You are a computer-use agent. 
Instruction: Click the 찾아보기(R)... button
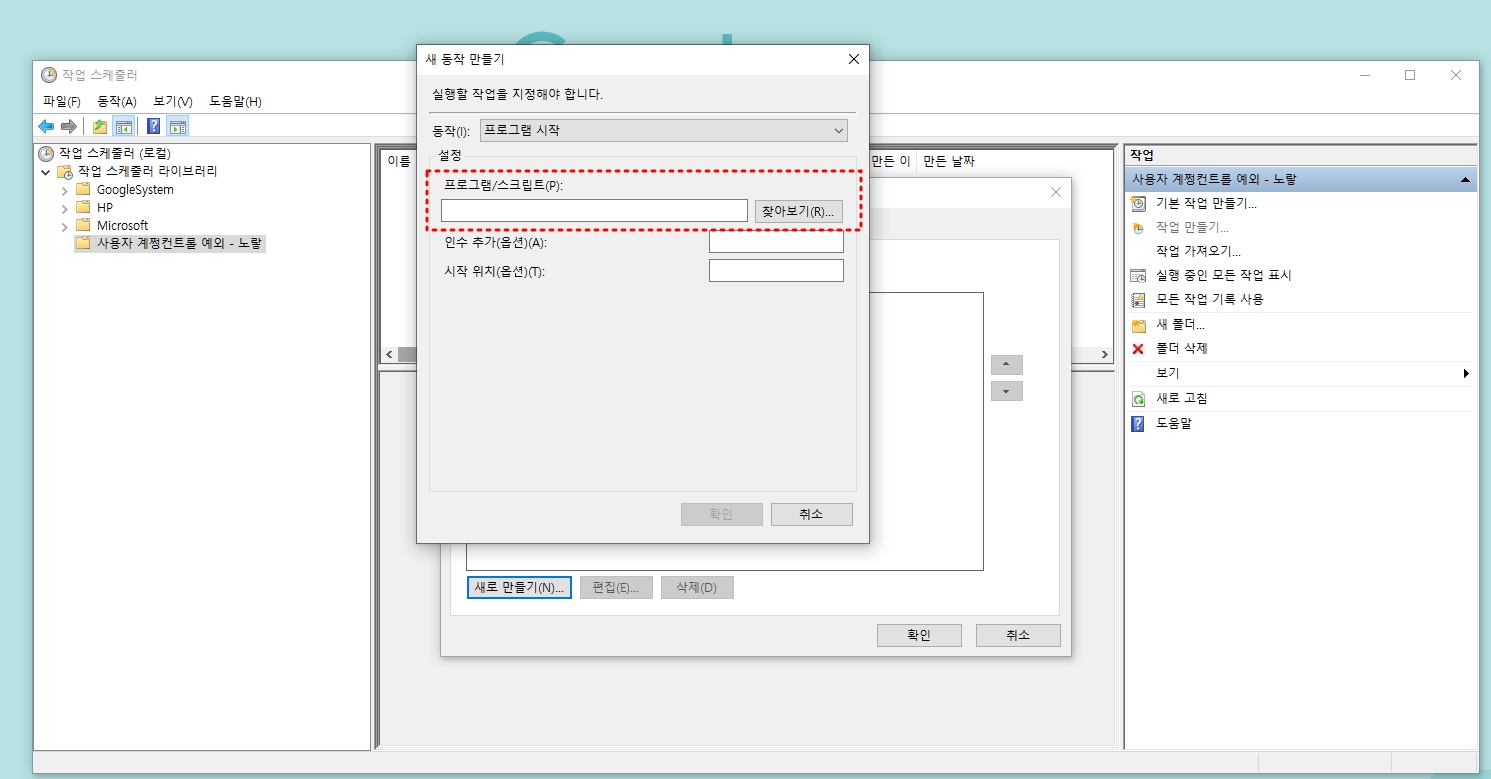coord(799,211)
